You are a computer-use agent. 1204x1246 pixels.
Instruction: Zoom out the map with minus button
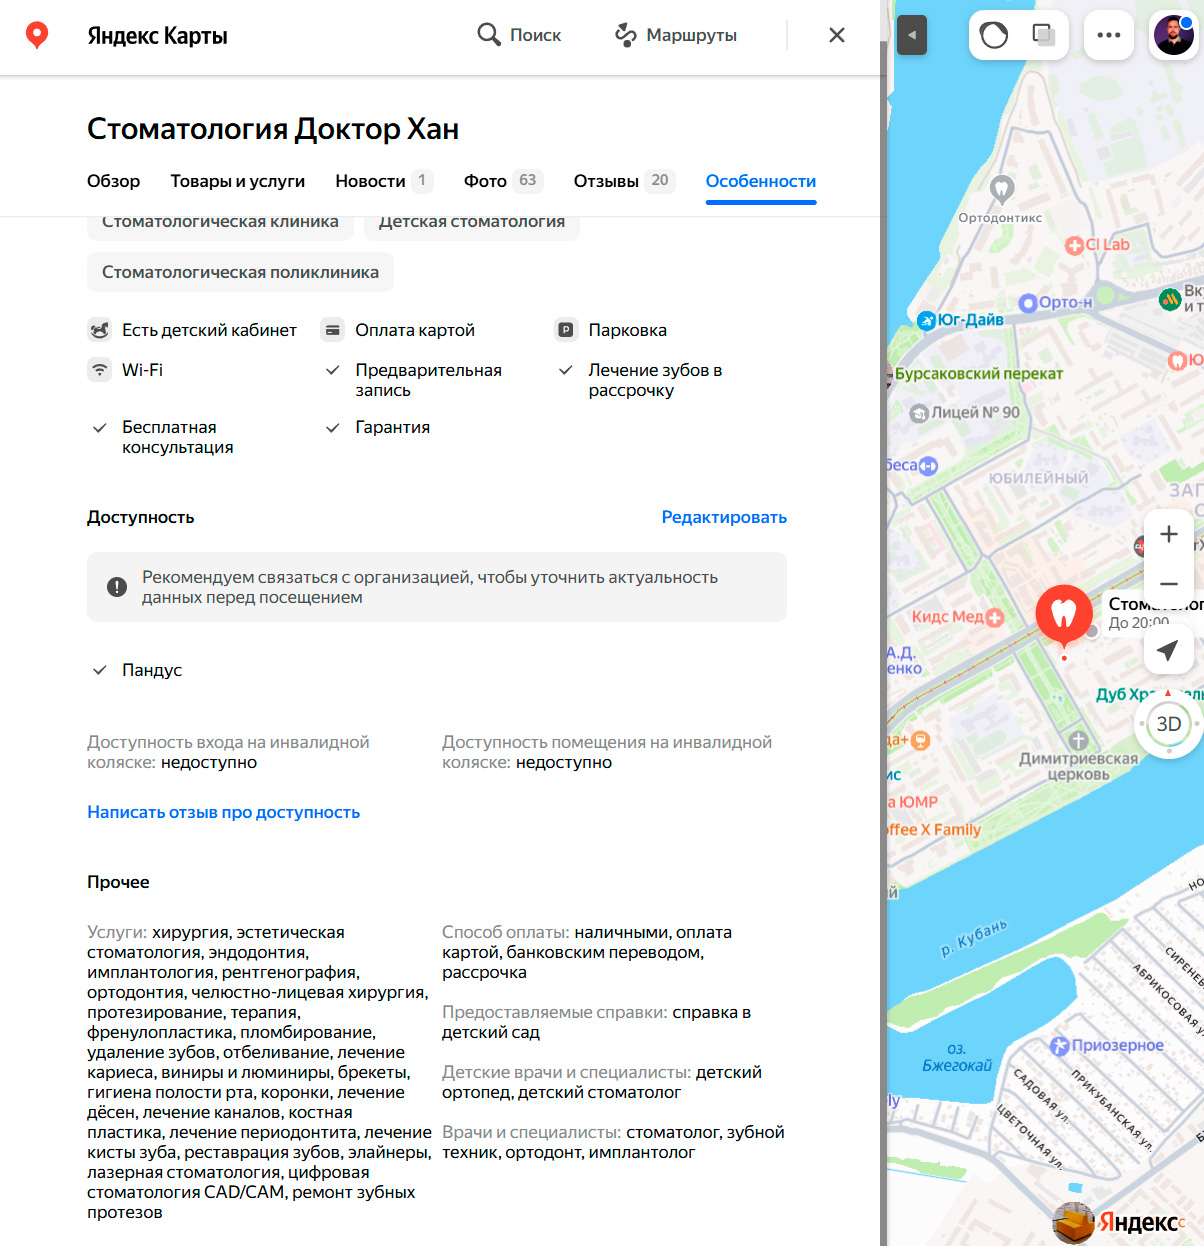[1168, 583]
